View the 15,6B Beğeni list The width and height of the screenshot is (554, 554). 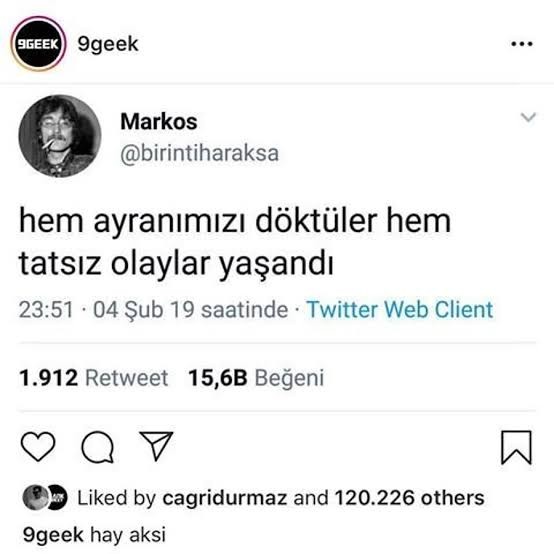pos(256,378)
